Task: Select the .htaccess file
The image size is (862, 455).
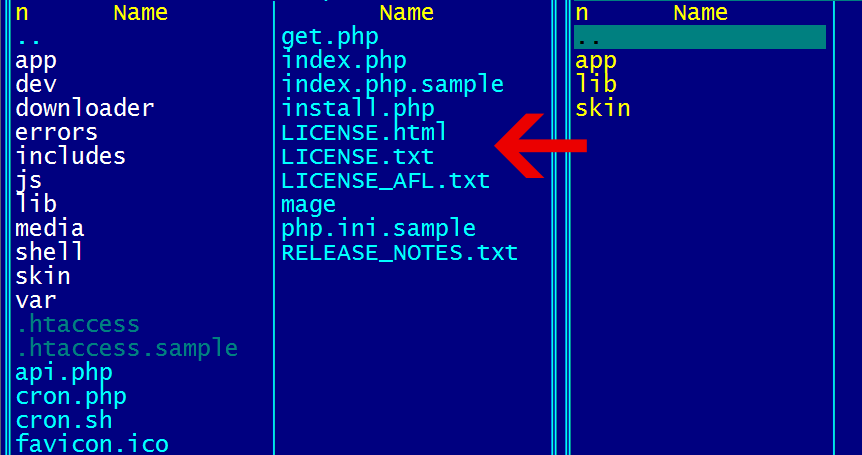Action: tap(78, 324)
